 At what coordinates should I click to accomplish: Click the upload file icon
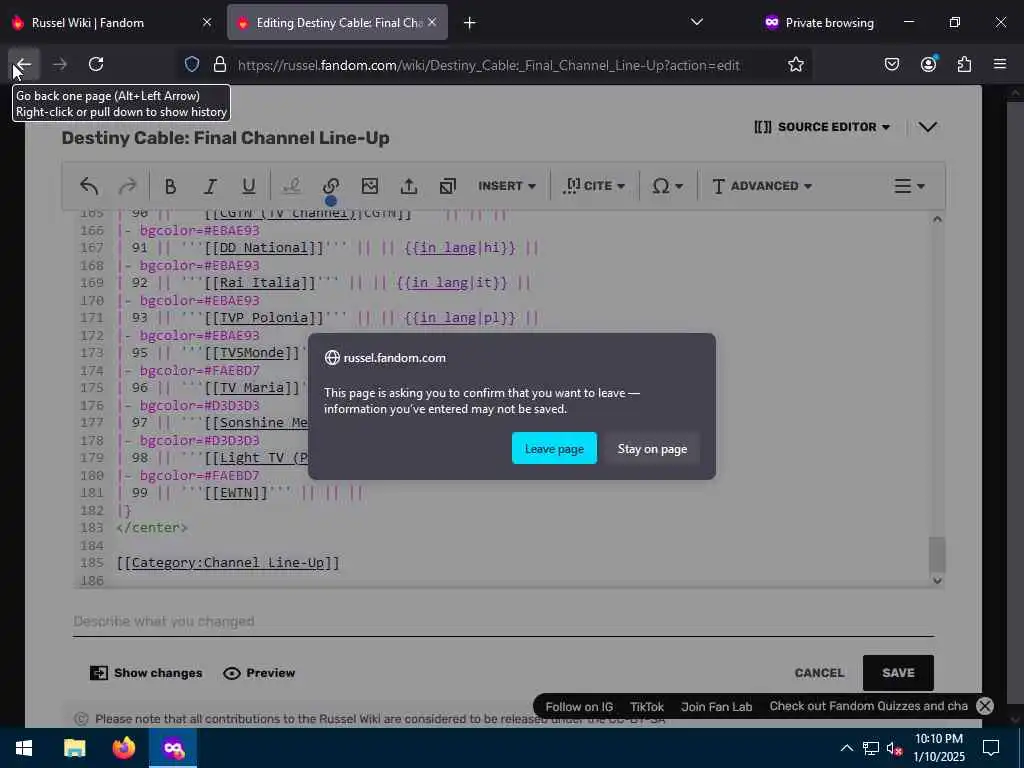409,186
